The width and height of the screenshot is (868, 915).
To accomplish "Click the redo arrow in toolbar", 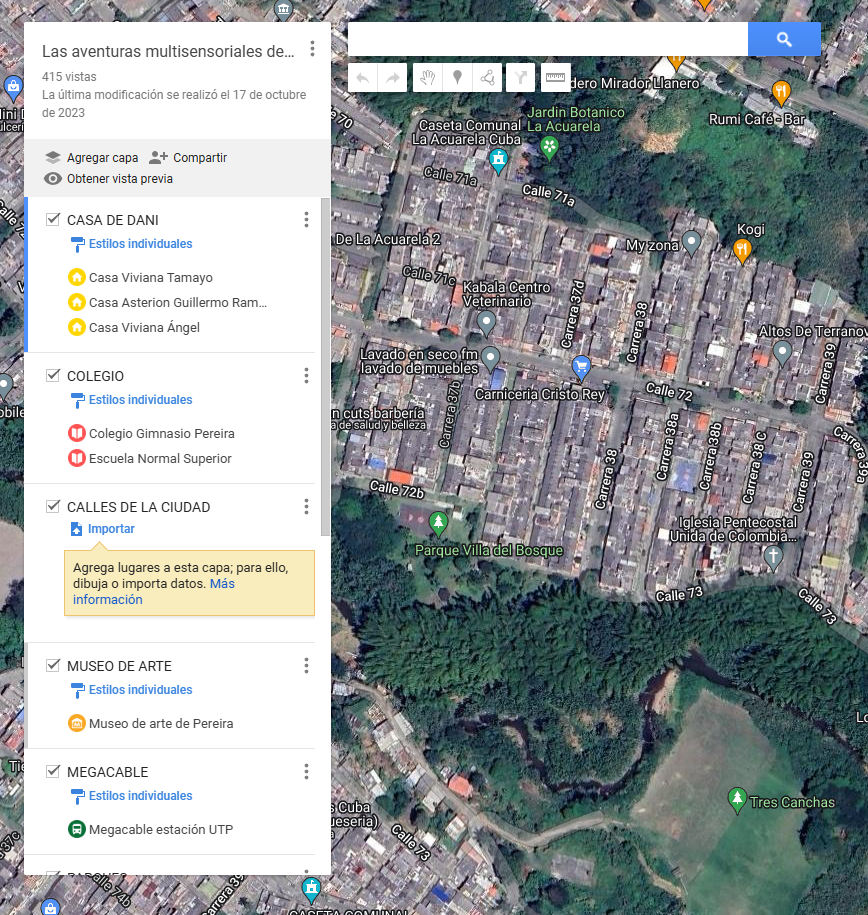I will click(393, 78).
